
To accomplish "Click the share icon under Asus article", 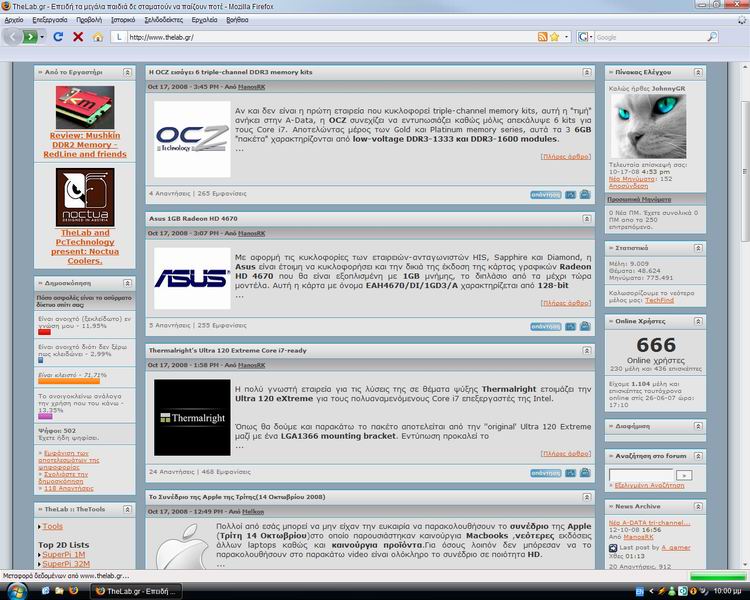I will point(570,326).
